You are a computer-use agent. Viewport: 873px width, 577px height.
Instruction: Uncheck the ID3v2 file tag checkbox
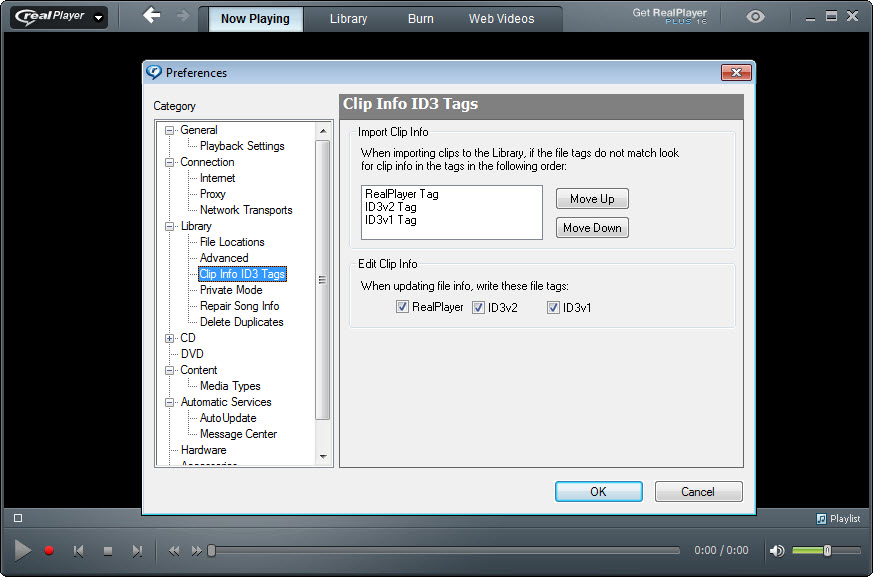click(478, 307)
